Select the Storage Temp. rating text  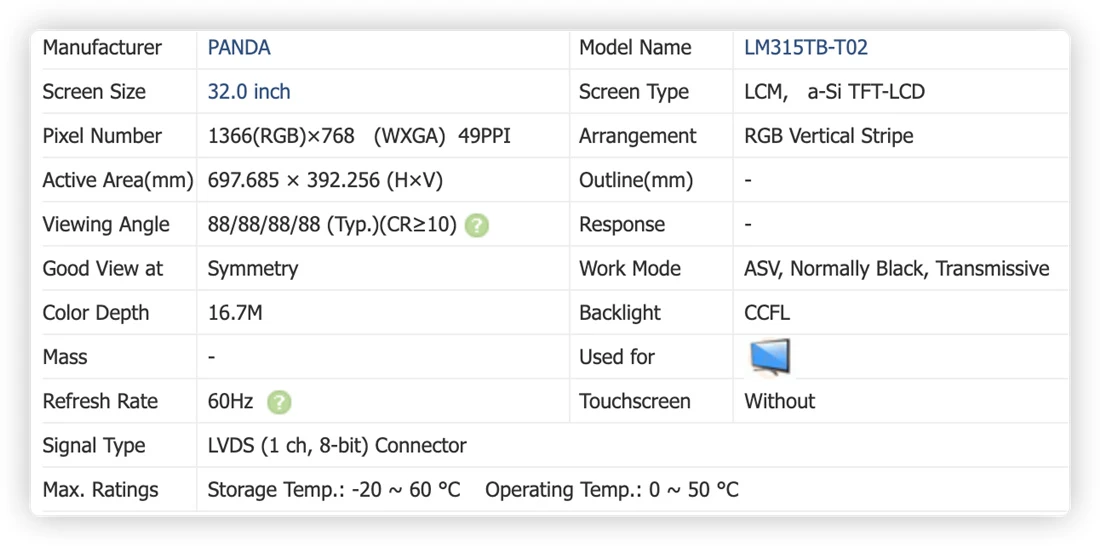pos(334,490)
